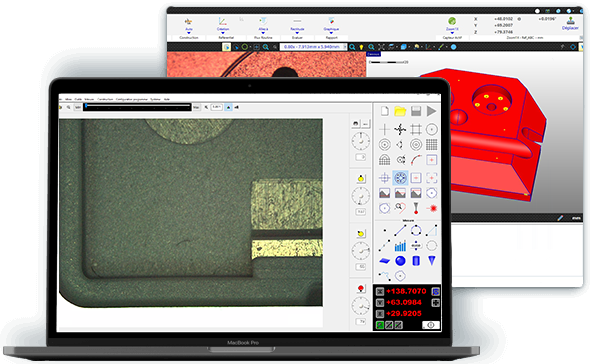Toggle the ring light yellow bulb control
The image size is (590, 364).
[361, 233]
